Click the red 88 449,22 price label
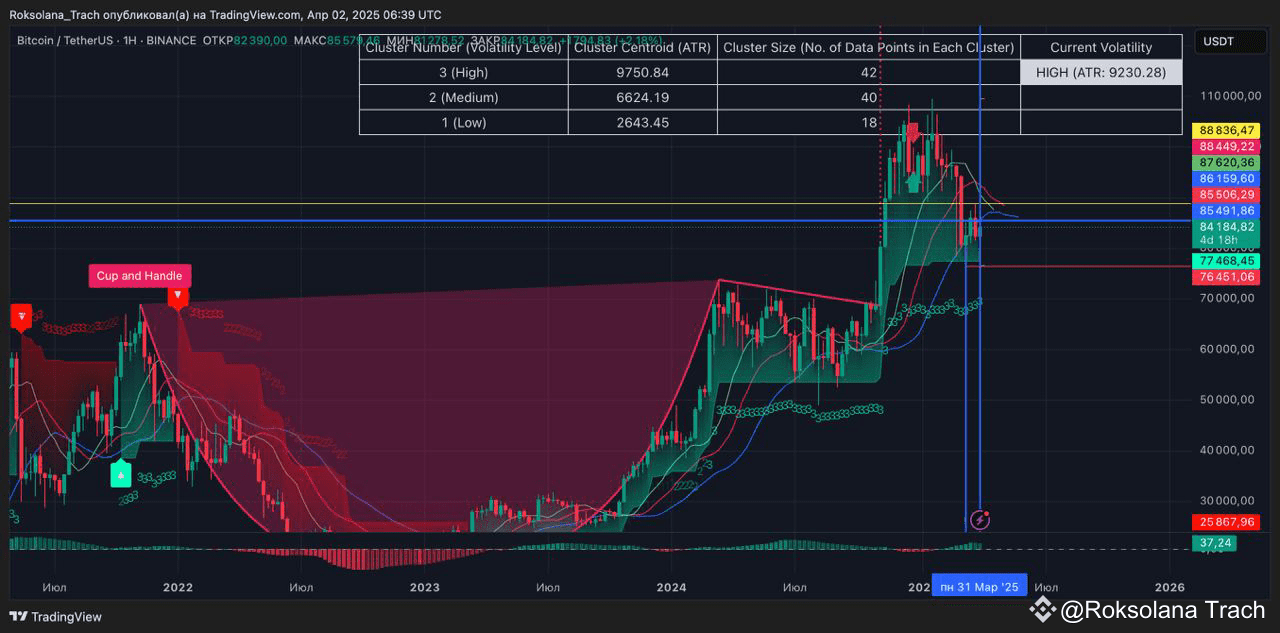 pos(1226,146)
